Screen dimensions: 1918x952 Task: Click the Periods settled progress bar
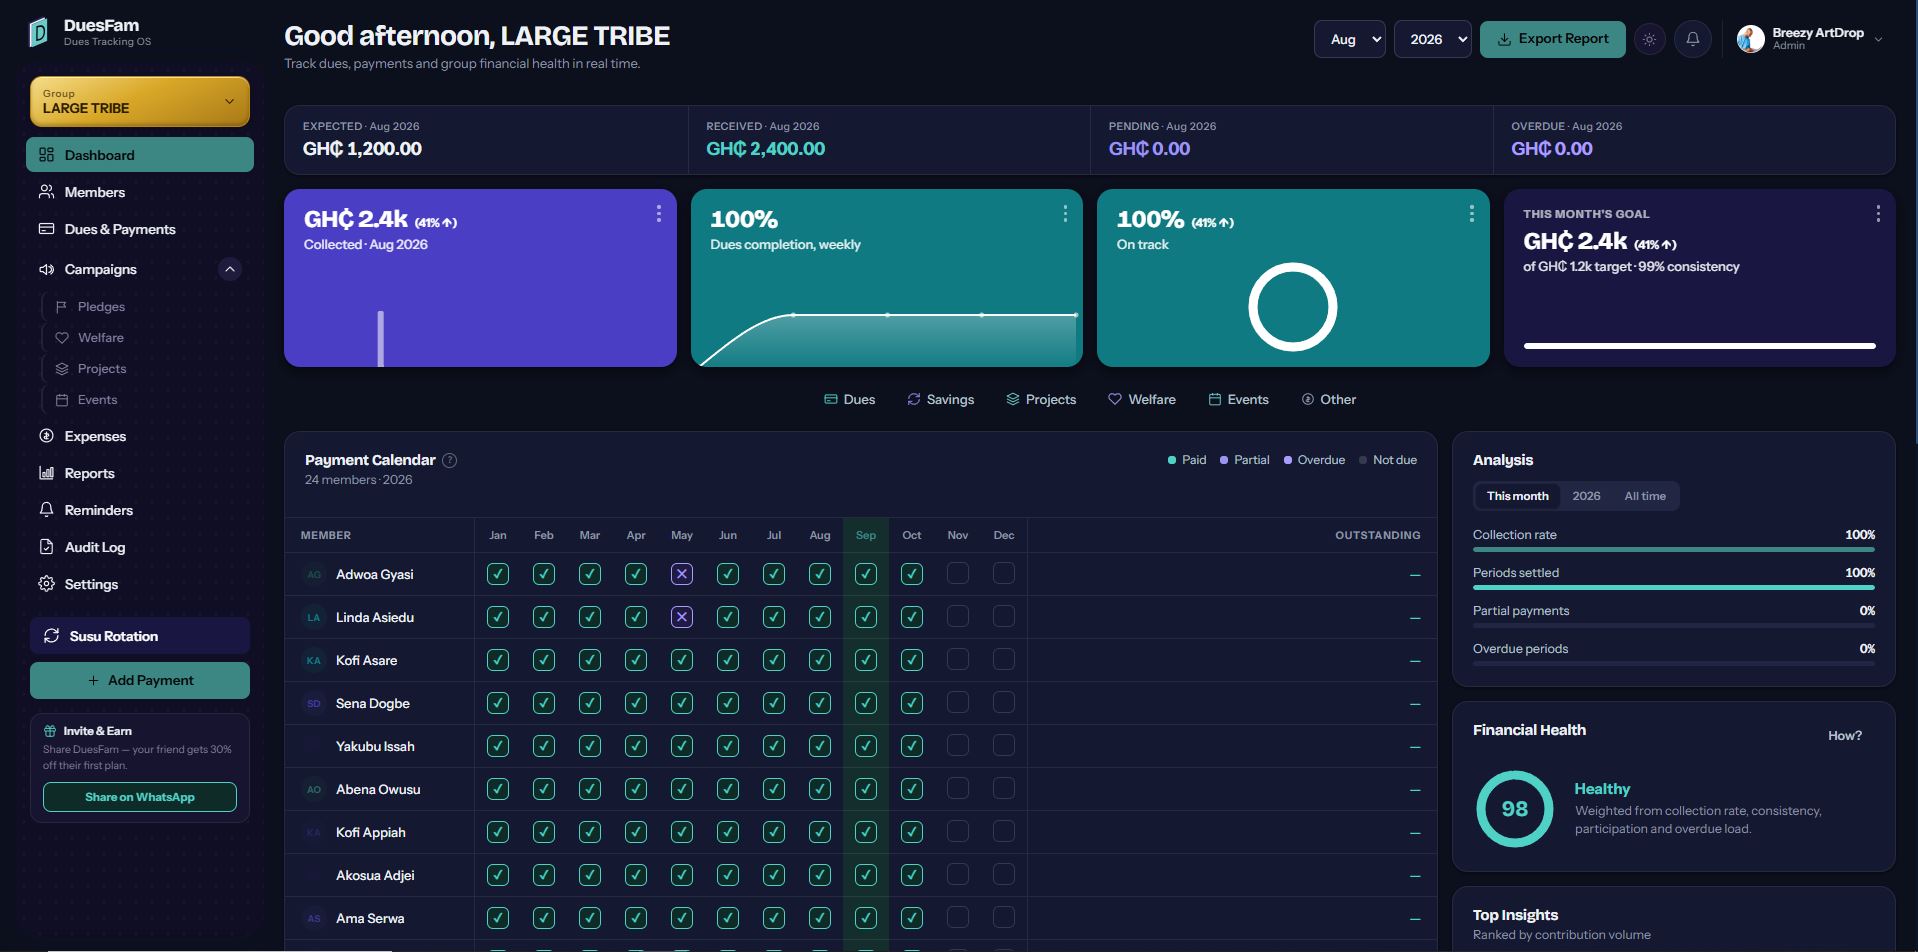coord(1674,588)
